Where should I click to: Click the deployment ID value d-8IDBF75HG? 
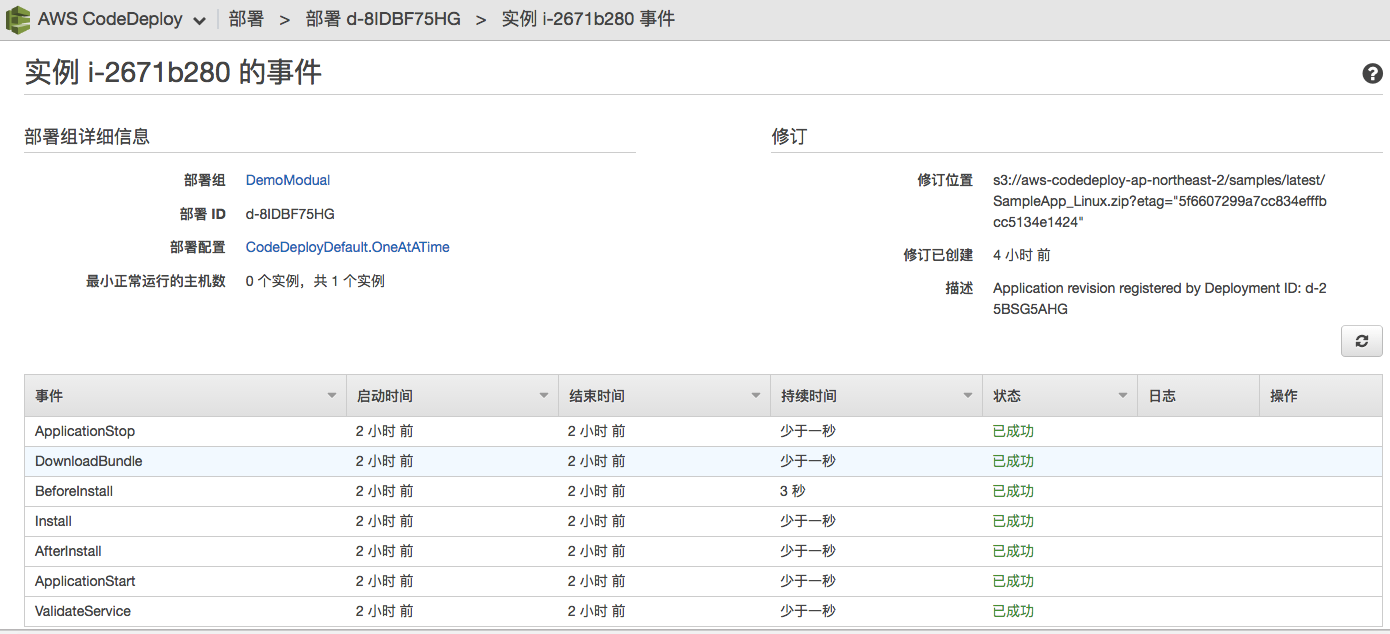(290, 214)
